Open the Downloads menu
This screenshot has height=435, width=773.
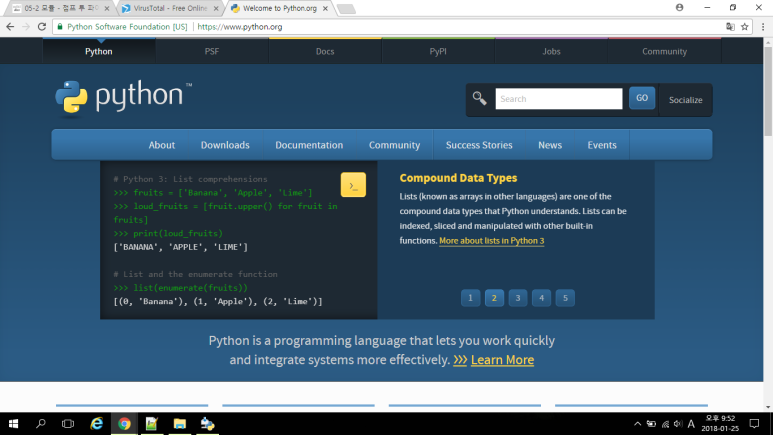click(225, 145)
